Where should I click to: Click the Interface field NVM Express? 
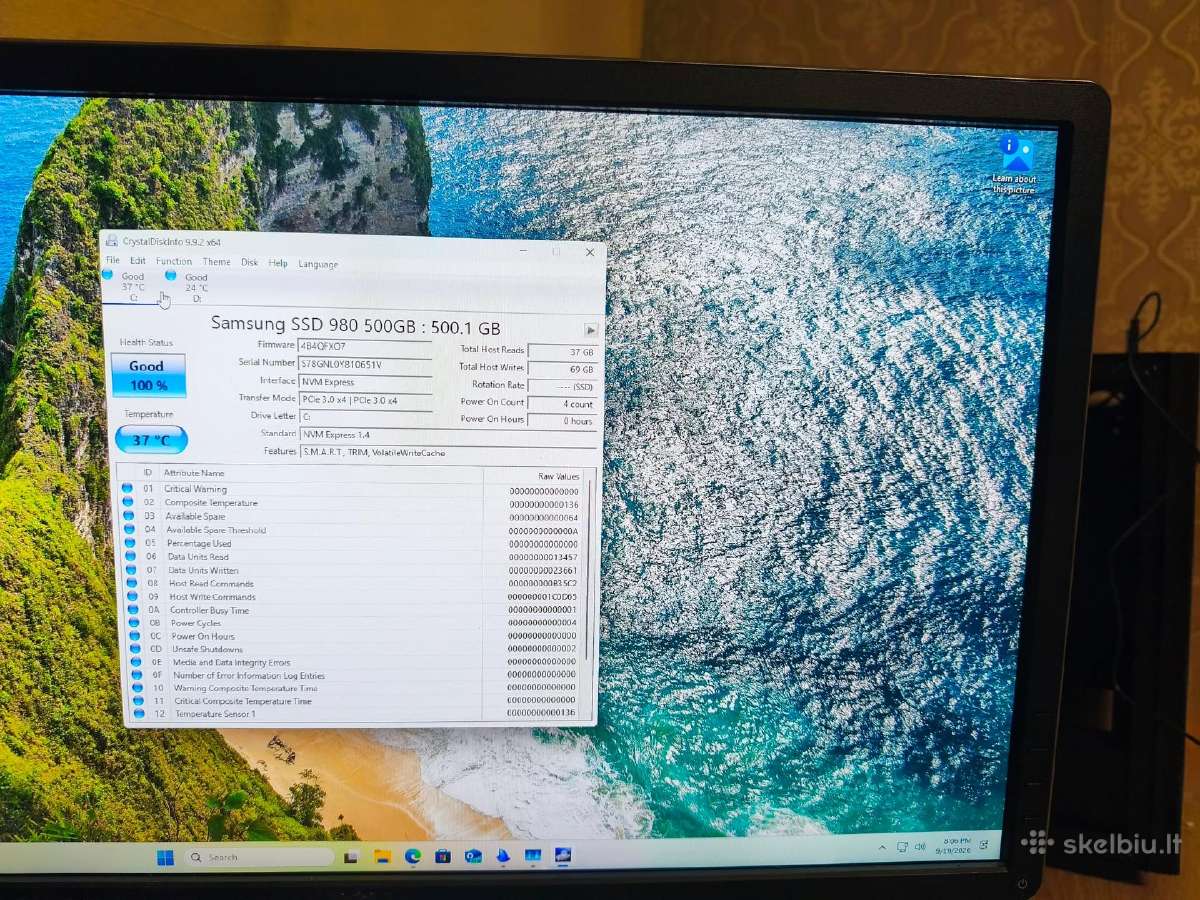pos(365,382)
